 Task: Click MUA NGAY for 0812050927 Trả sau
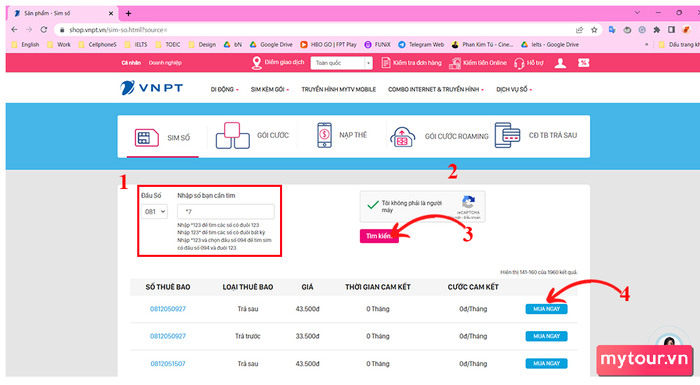point(546,309)
